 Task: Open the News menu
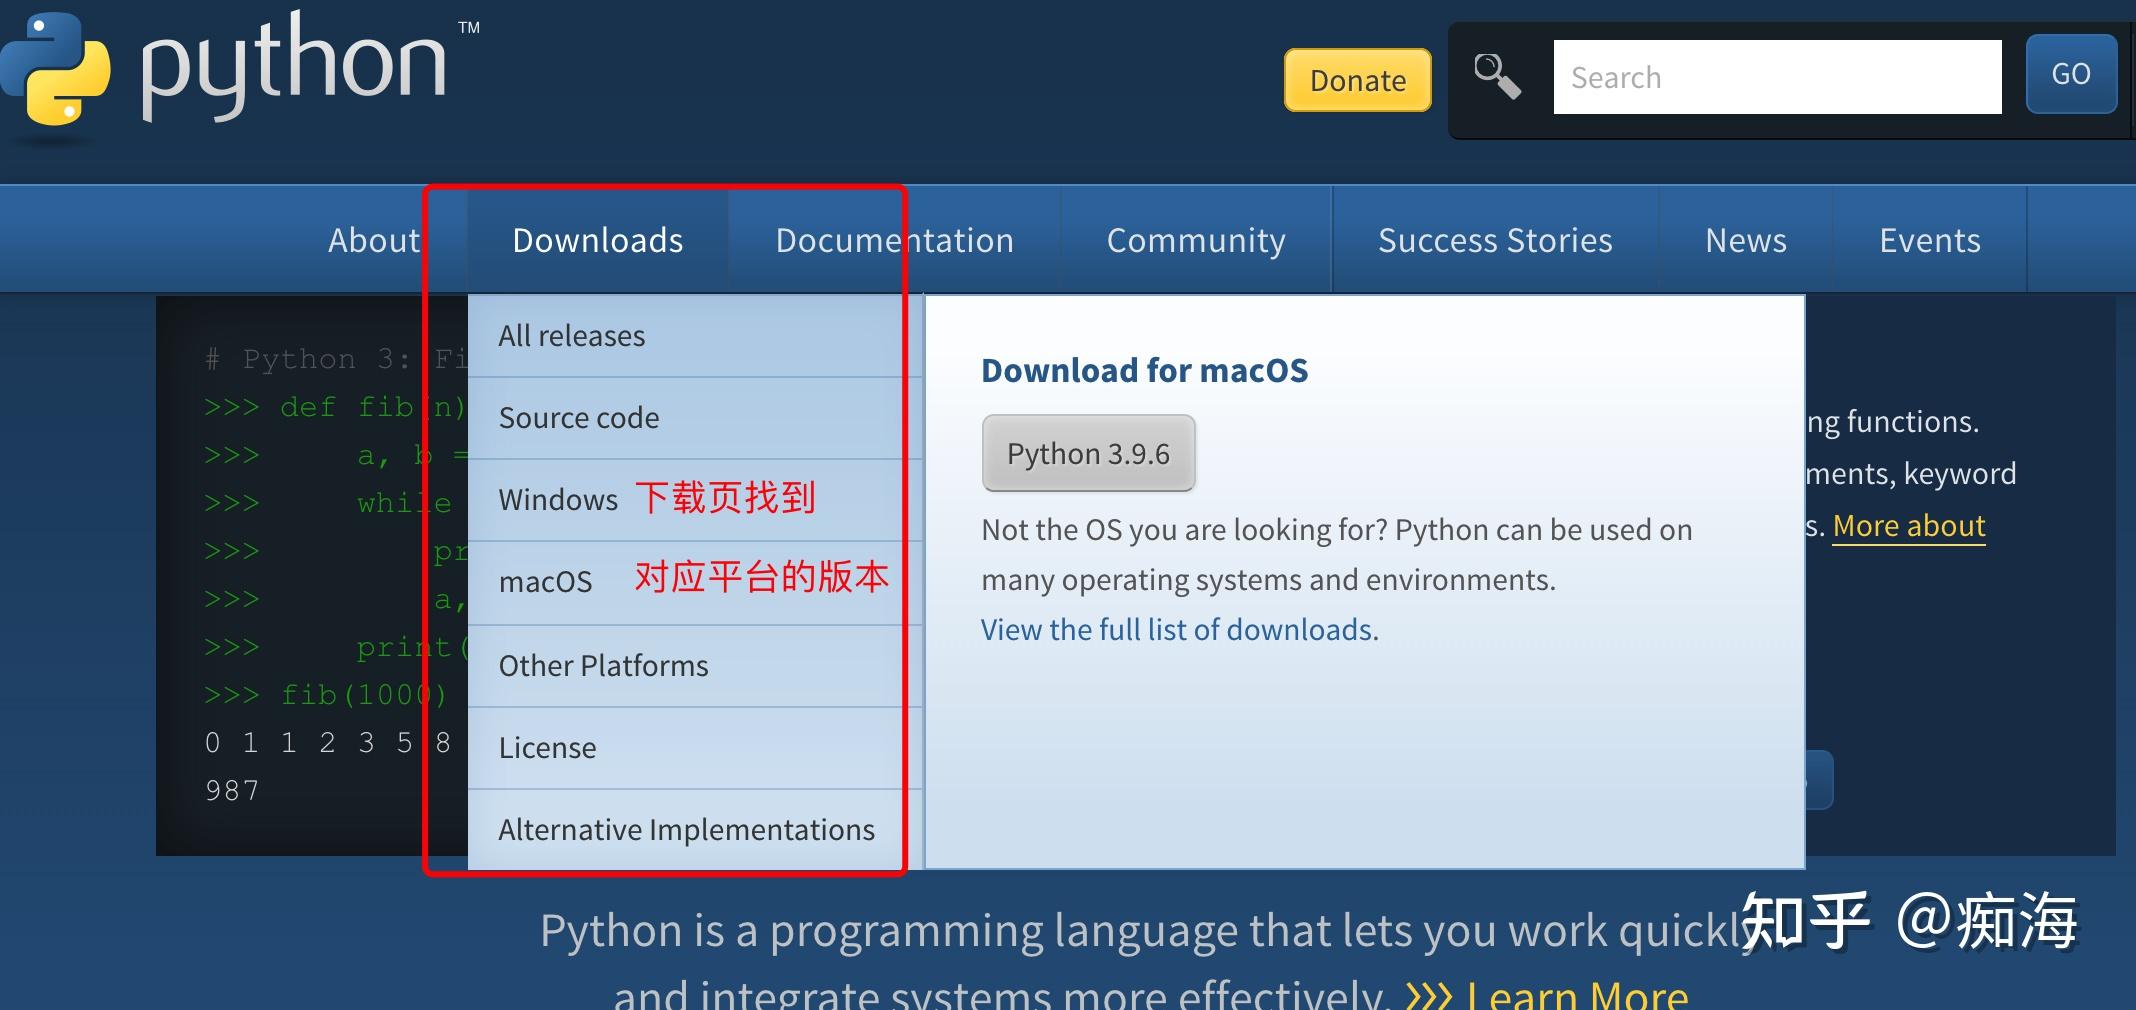click(1746, 240)
